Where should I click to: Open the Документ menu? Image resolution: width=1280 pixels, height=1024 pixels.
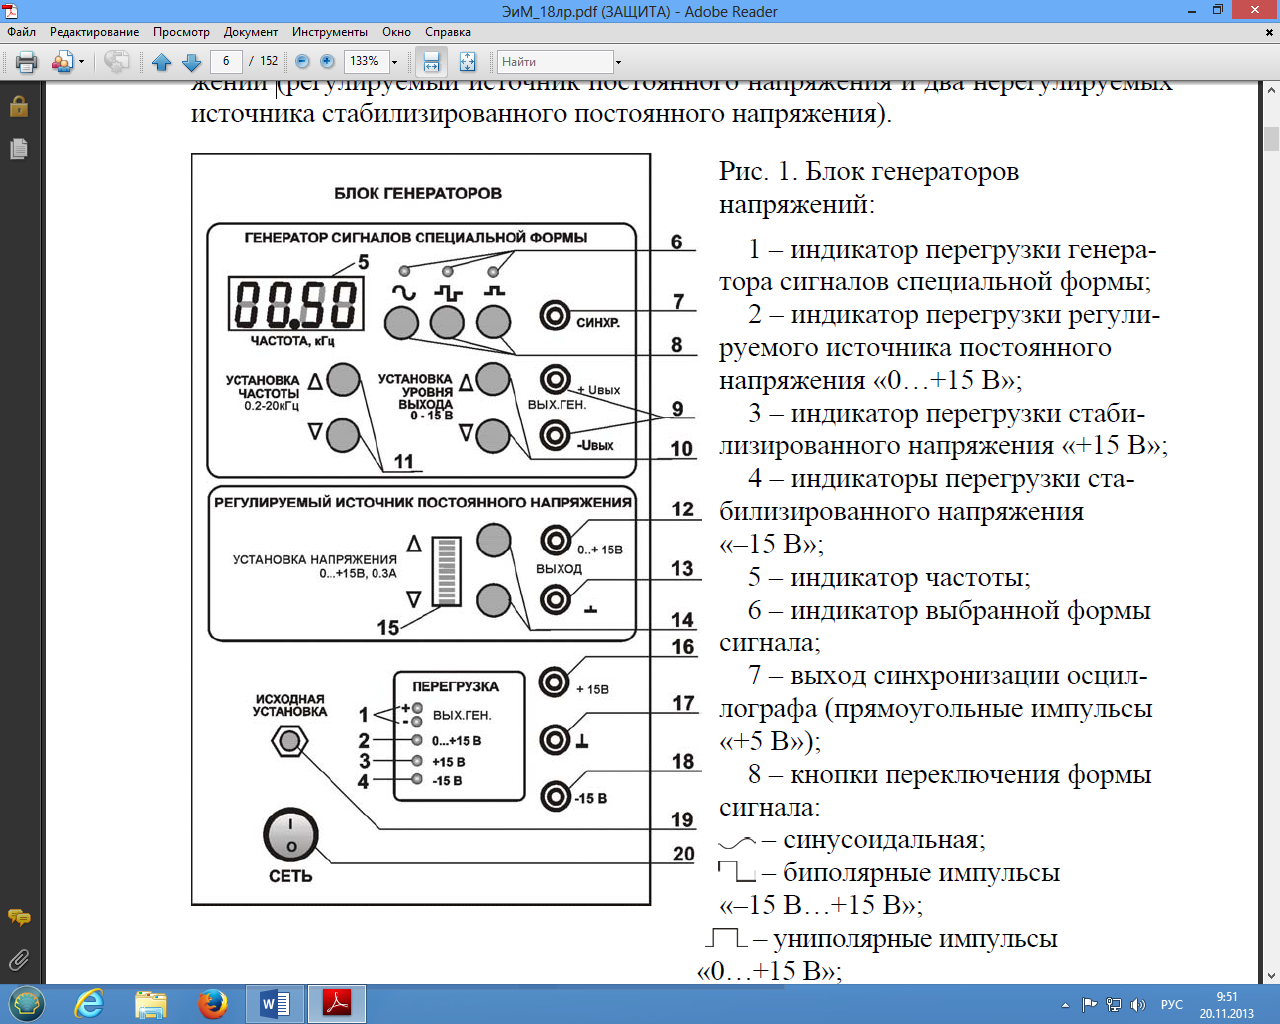tap(251, 32)
